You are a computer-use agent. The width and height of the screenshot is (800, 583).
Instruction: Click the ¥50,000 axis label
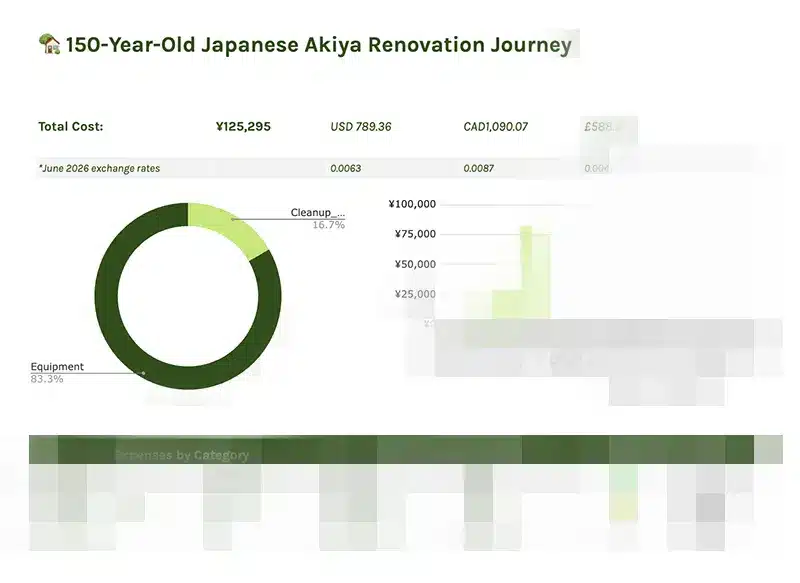(x=415, y=264)
